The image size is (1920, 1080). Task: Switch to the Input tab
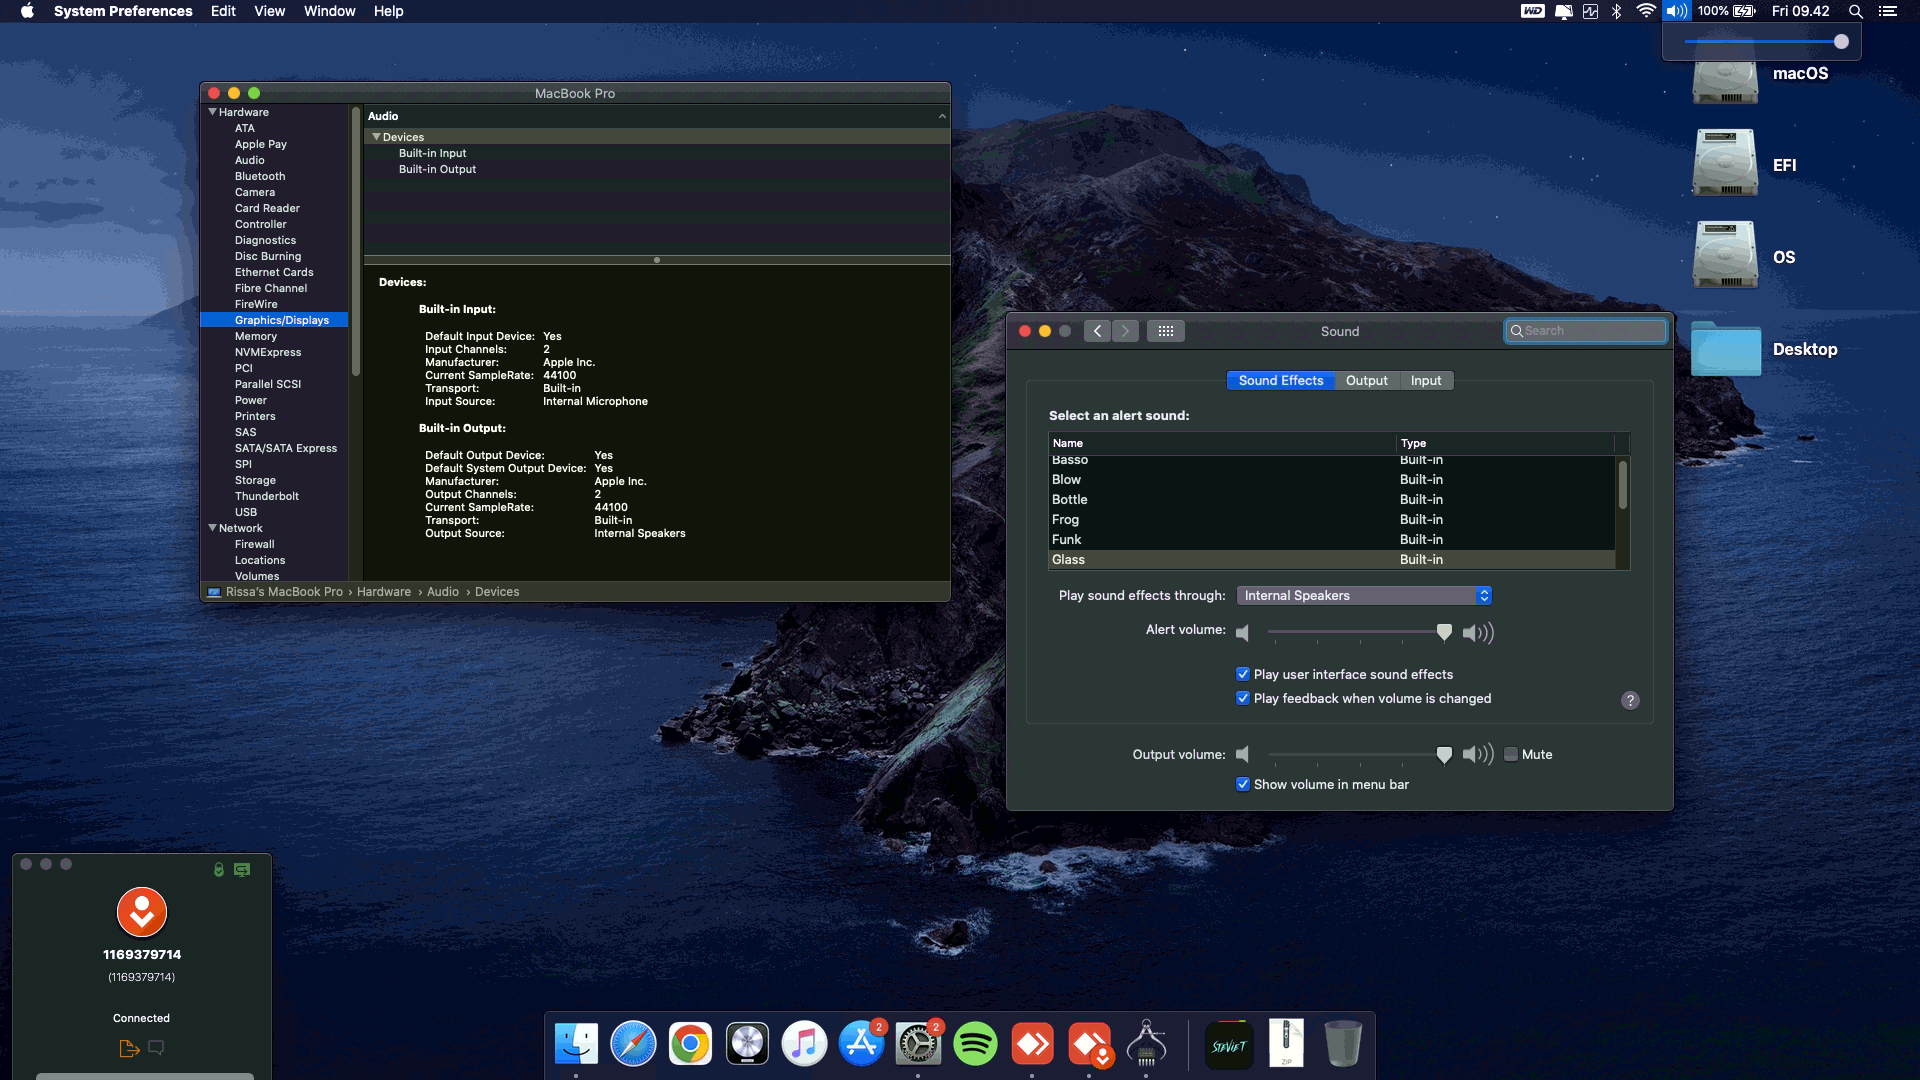click(1426, 380)
